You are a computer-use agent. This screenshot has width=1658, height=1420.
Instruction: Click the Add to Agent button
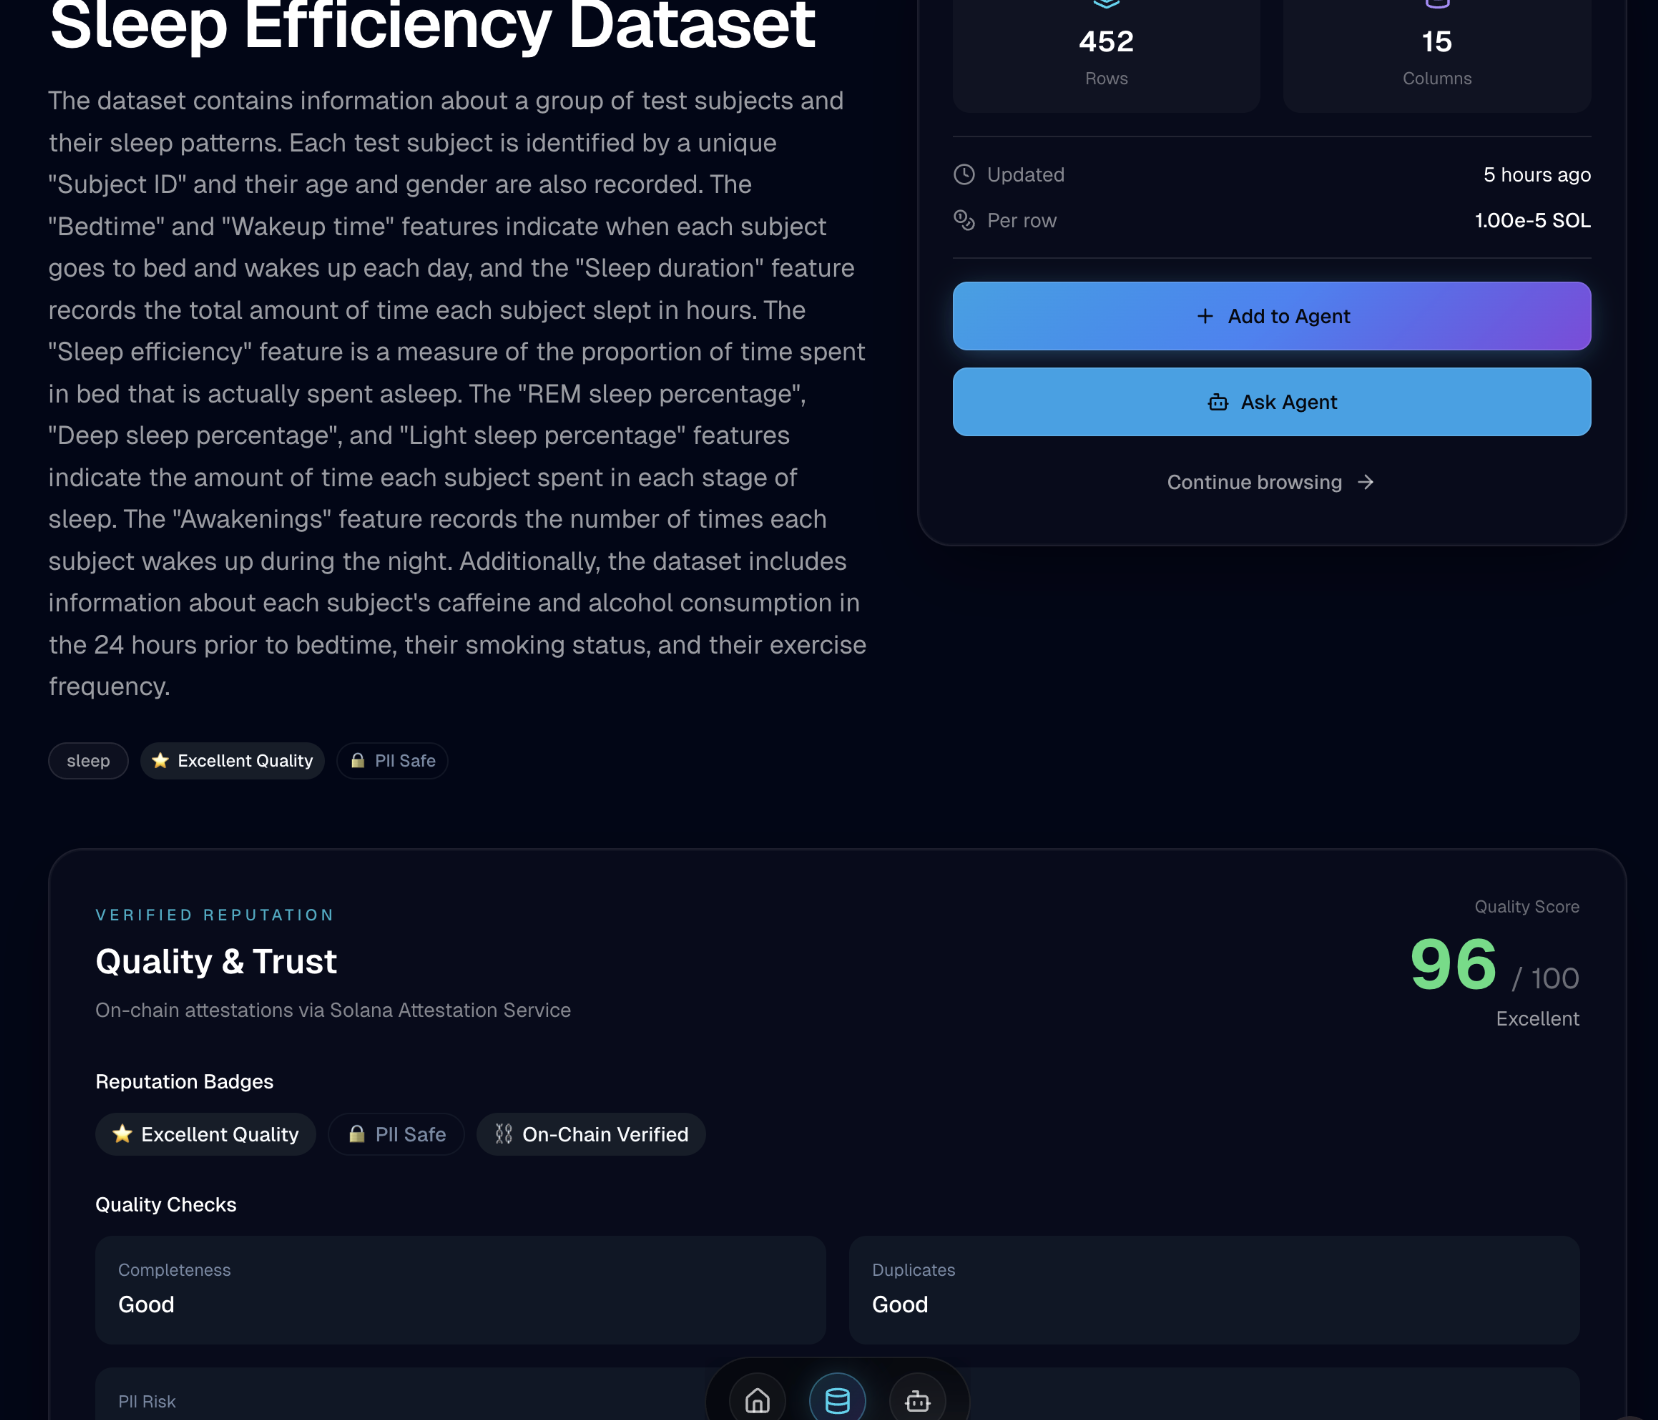(1272, 316)
